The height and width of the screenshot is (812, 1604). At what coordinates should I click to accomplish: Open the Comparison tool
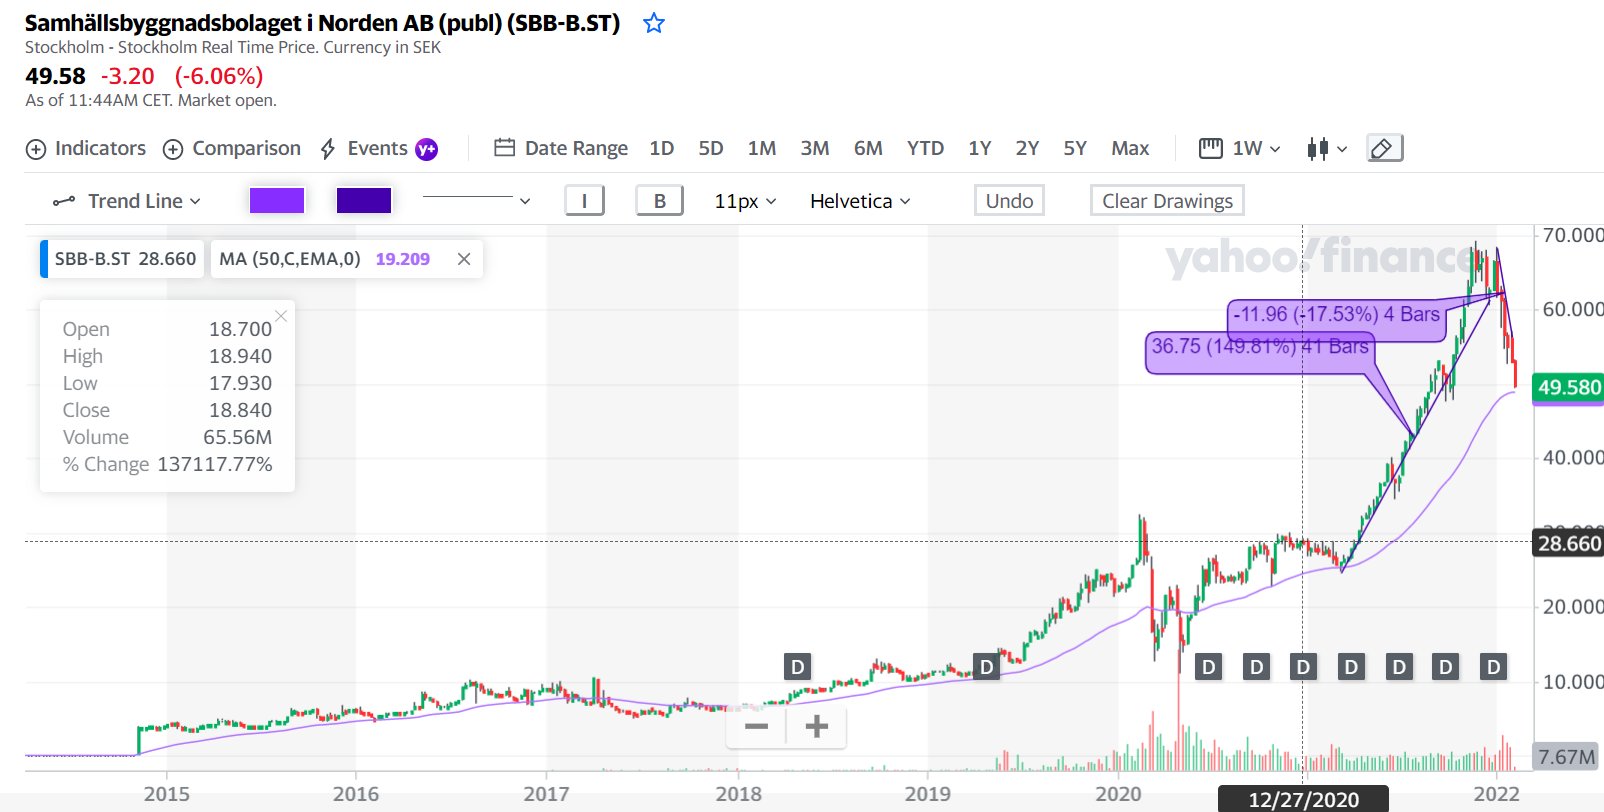[232, 149]
